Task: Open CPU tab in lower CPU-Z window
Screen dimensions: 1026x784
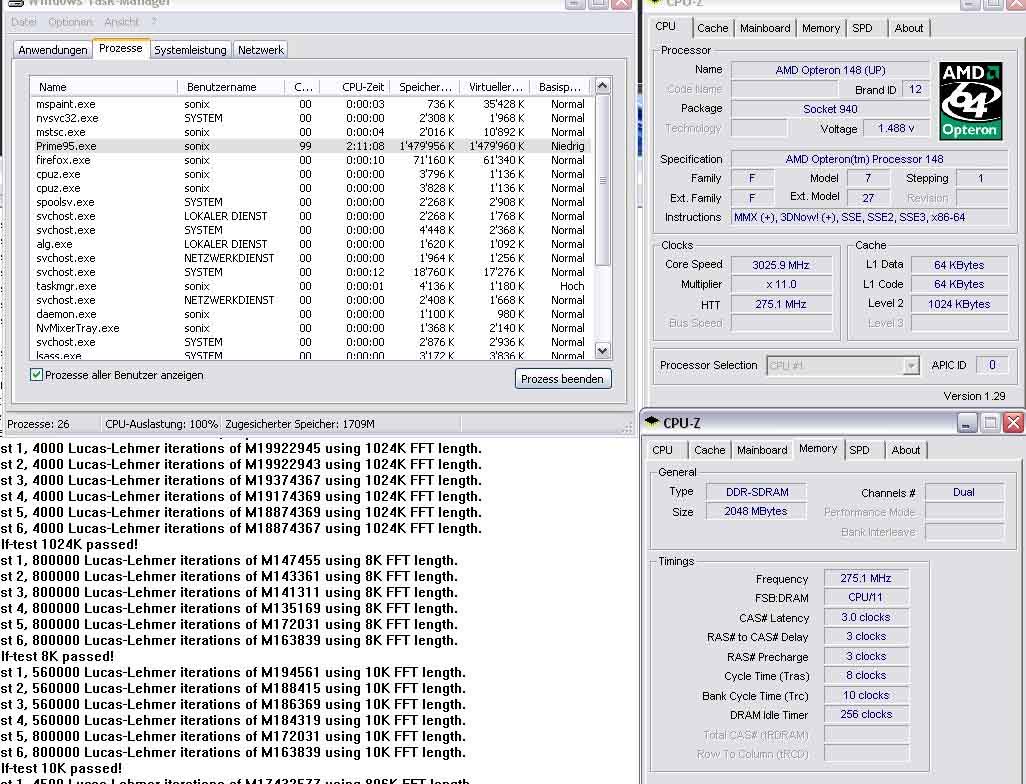Action: (662, 450)
